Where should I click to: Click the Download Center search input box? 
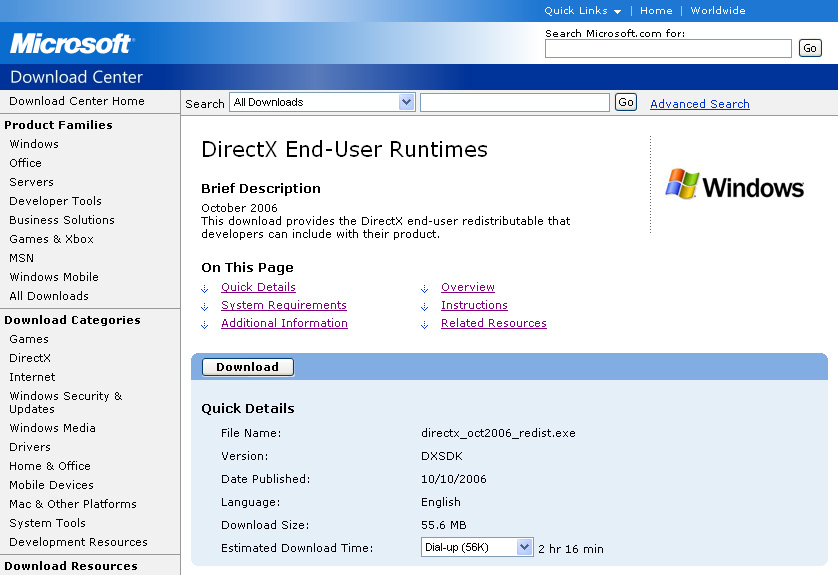(514, 102)
